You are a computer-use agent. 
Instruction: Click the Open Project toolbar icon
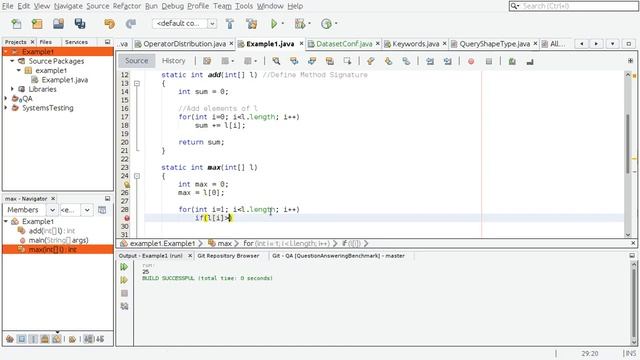click(x=58, y=24)
